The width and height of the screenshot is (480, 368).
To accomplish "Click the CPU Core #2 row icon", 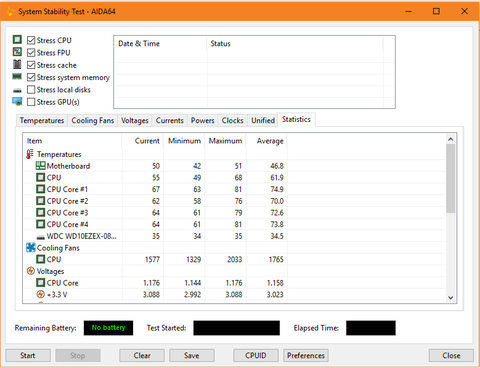I will (x=41, y=201).
